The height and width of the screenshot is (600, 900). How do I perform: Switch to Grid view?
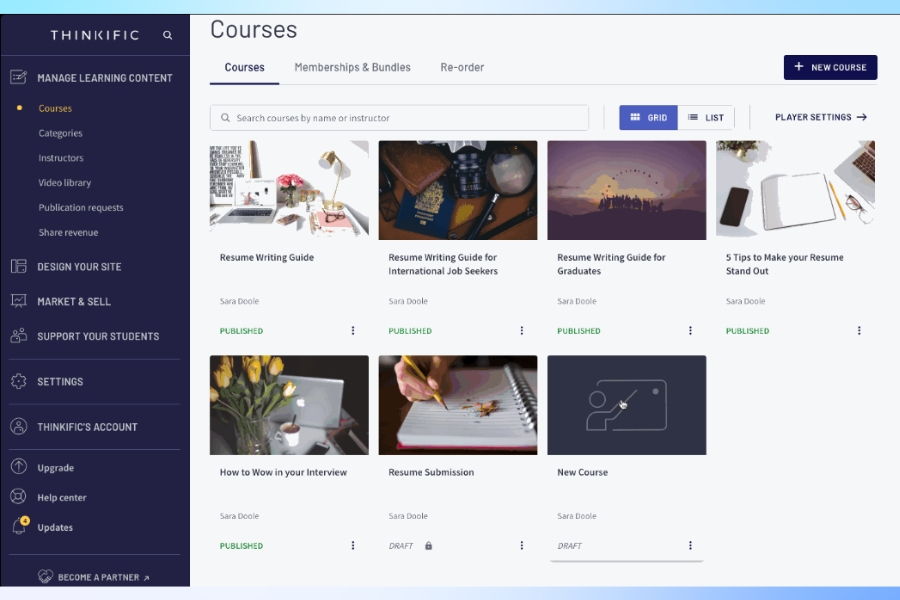649,118
